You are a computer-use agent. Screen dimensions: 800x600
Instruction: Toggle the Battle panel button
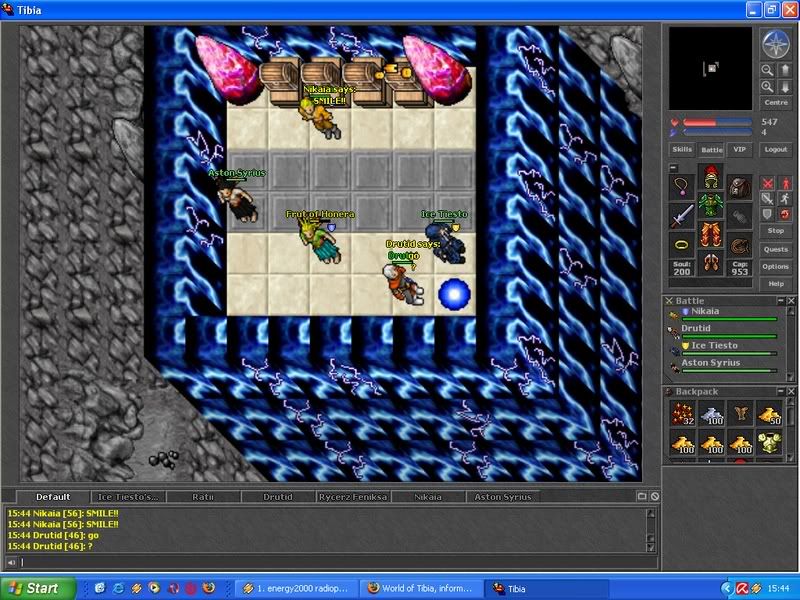tap(711, 149)
